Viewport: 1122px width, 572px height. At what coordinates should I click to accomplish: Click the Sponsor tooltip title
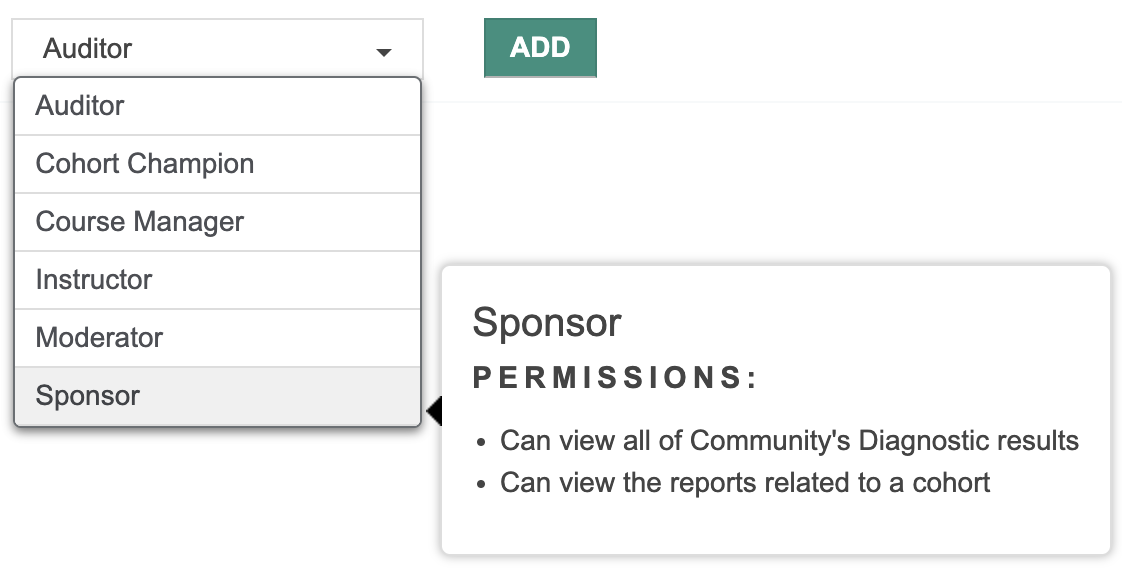coord(547,323)
